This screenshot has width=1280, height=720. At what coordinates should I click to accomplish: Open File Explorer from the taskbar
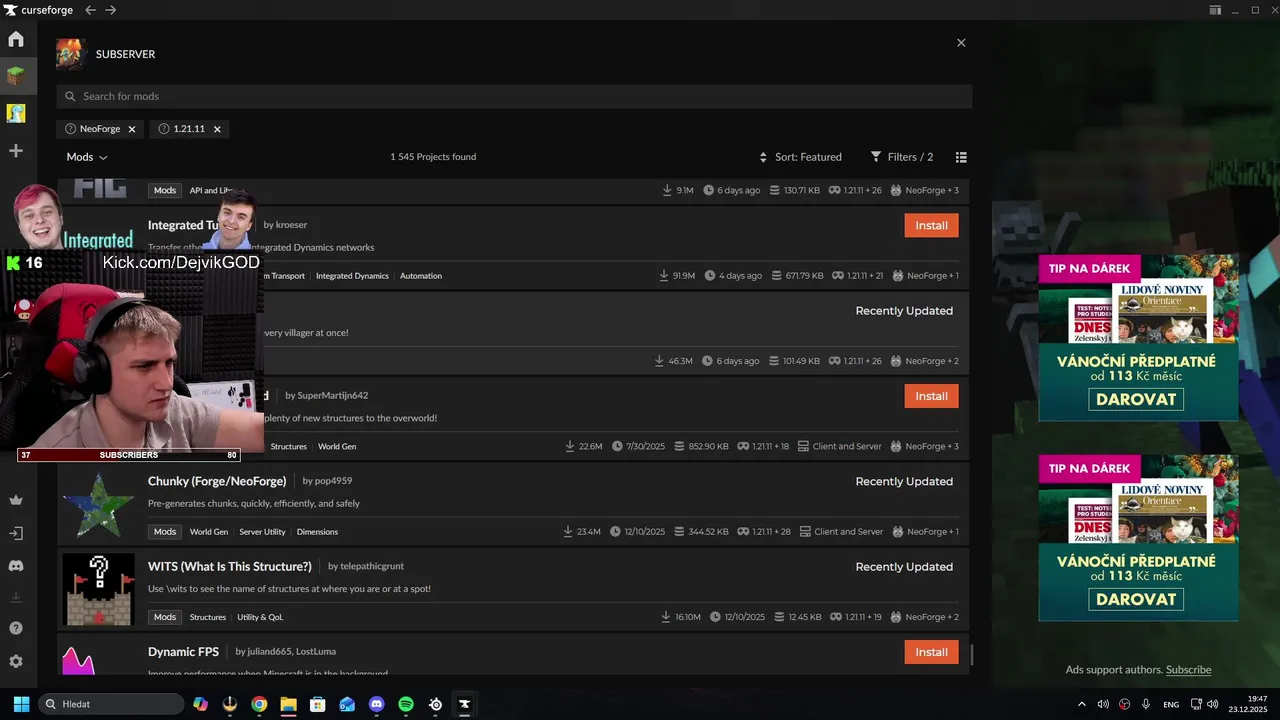pos(288,704)
